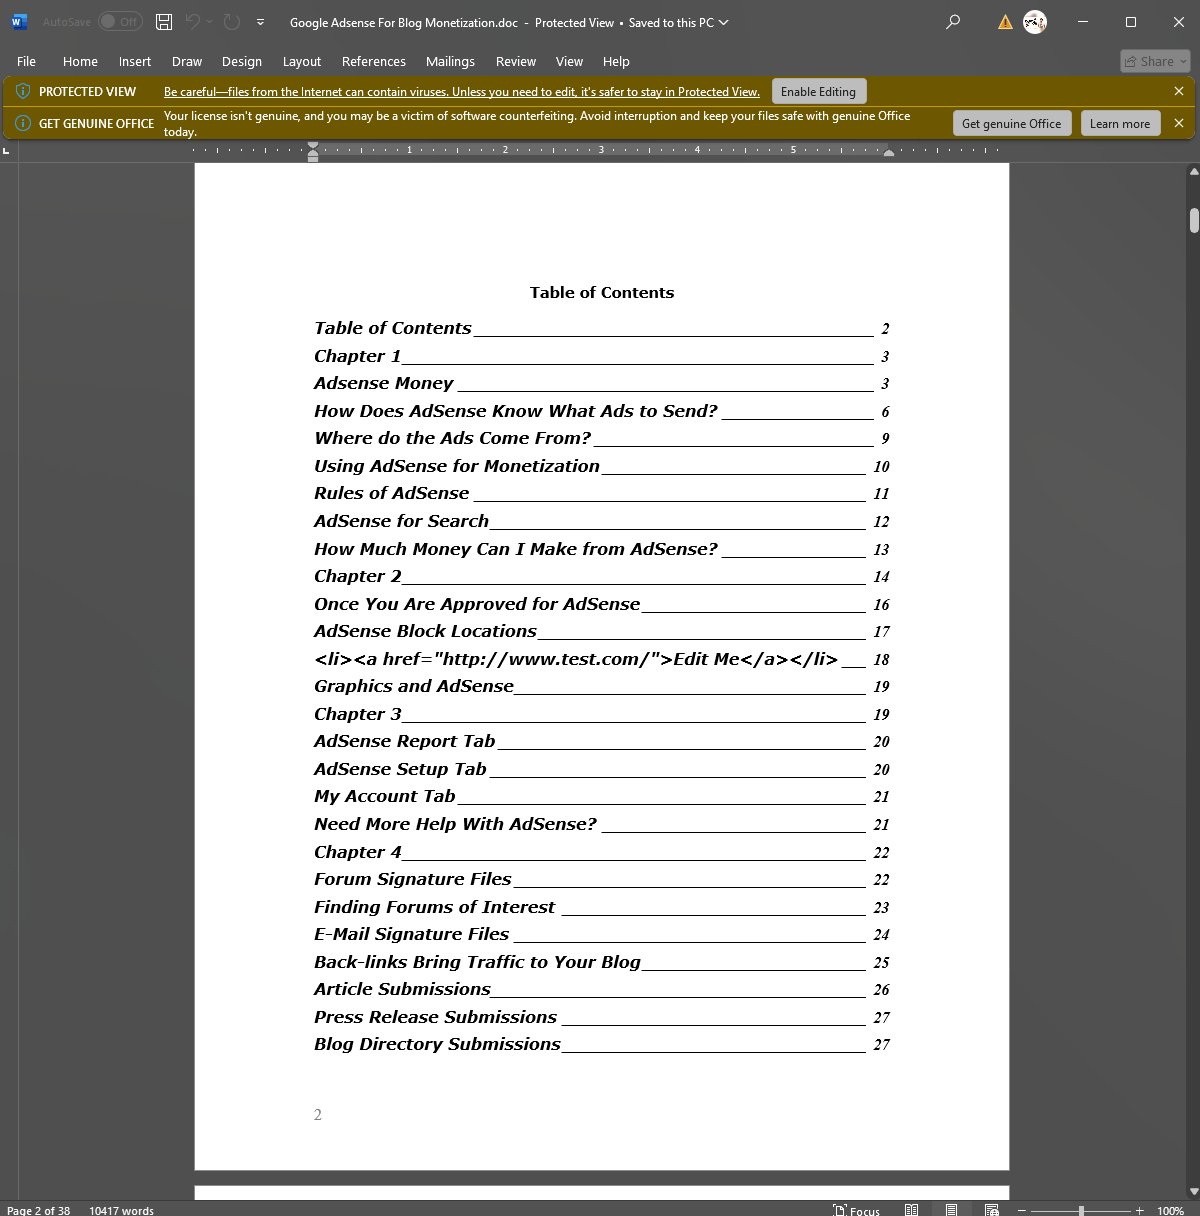Open the Mailings tab
The image size is (1200, 1216).
coord(450,61)
